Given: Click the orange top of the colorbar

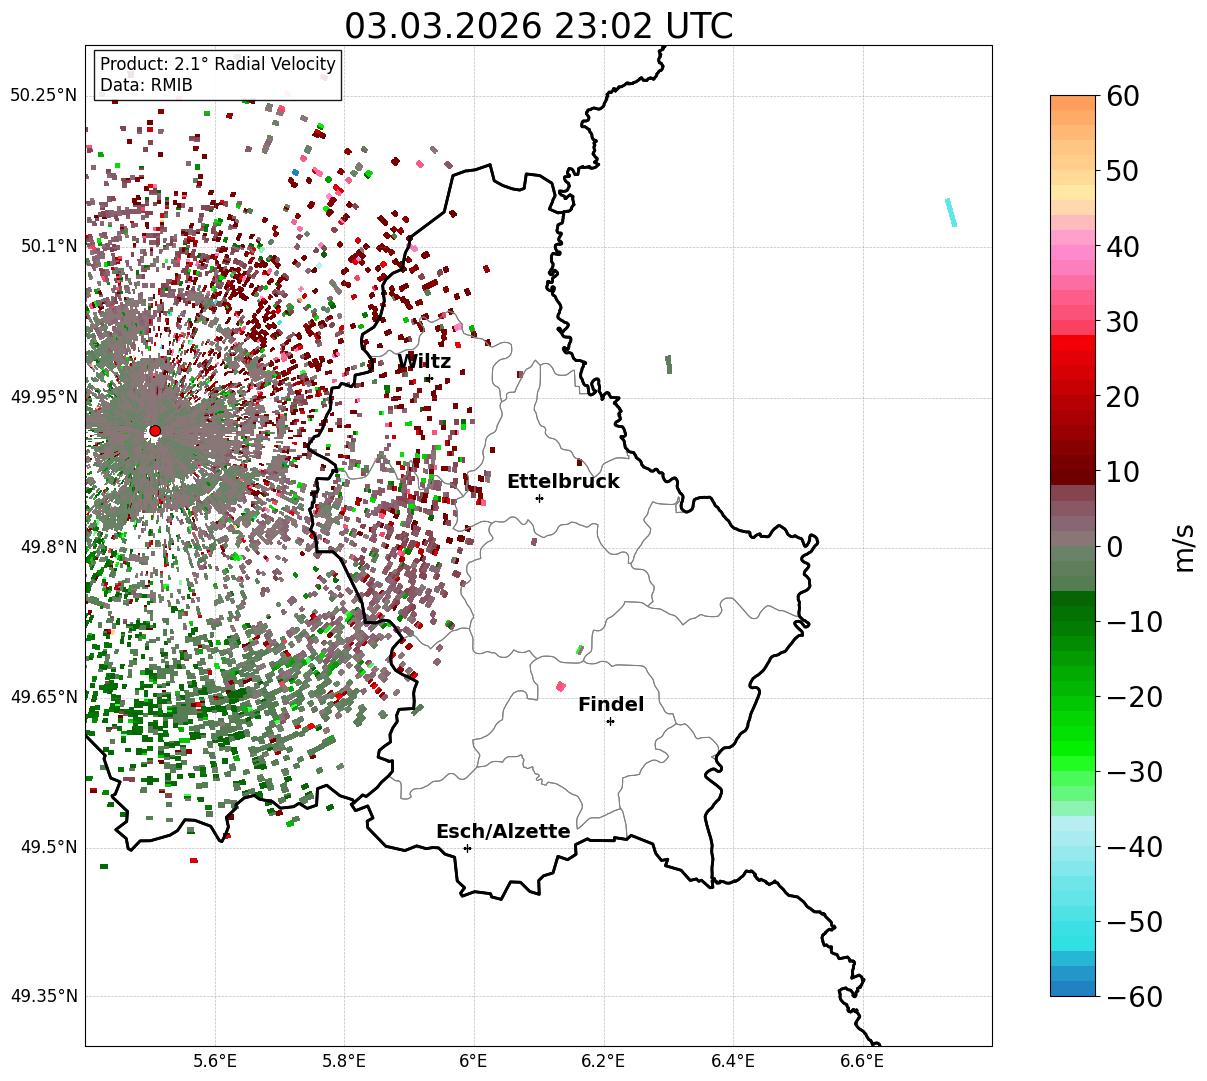Looking at the screenshot, I should coord(1073,103).
